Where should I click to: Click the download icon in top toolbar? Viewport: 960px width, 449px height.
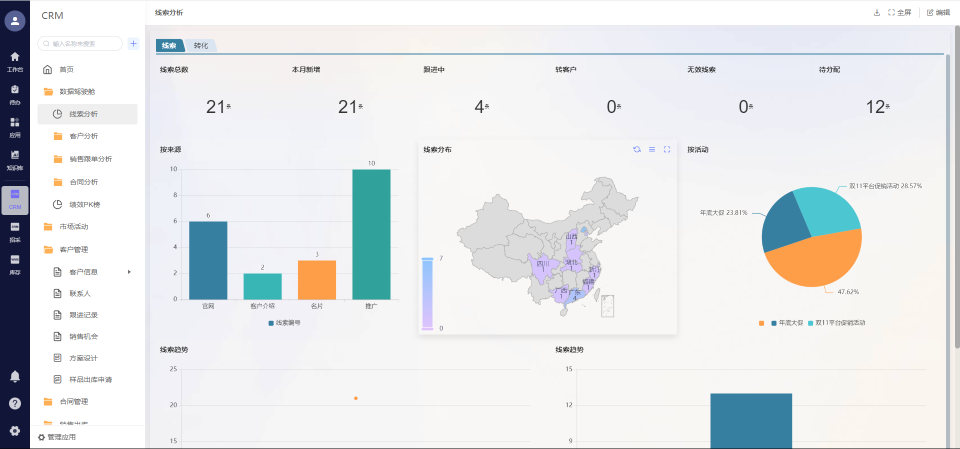coord(877,12)
